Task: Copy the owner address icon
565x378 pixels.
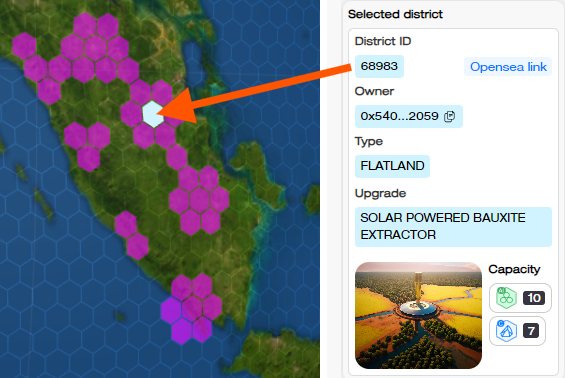Action: point(449,116)
